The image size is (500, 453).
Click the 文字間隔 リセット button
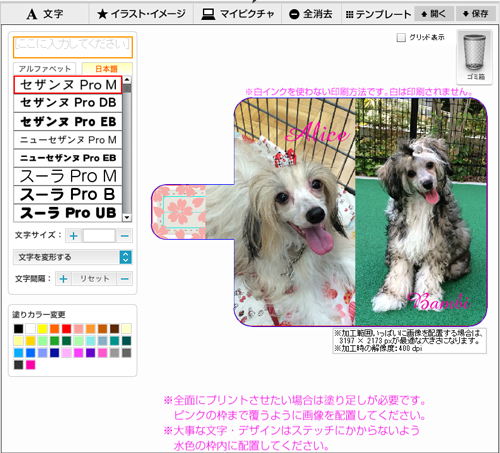(x=95, y=279)
